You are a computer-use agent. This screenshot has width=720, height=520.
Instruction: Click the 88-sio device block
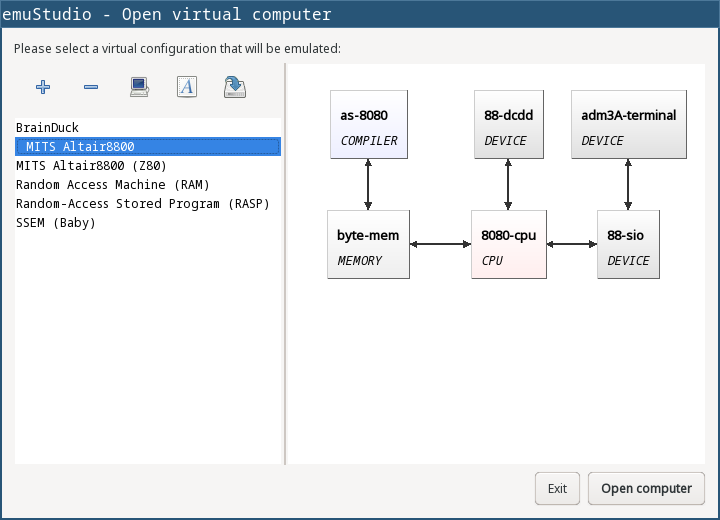coord(628,244)
